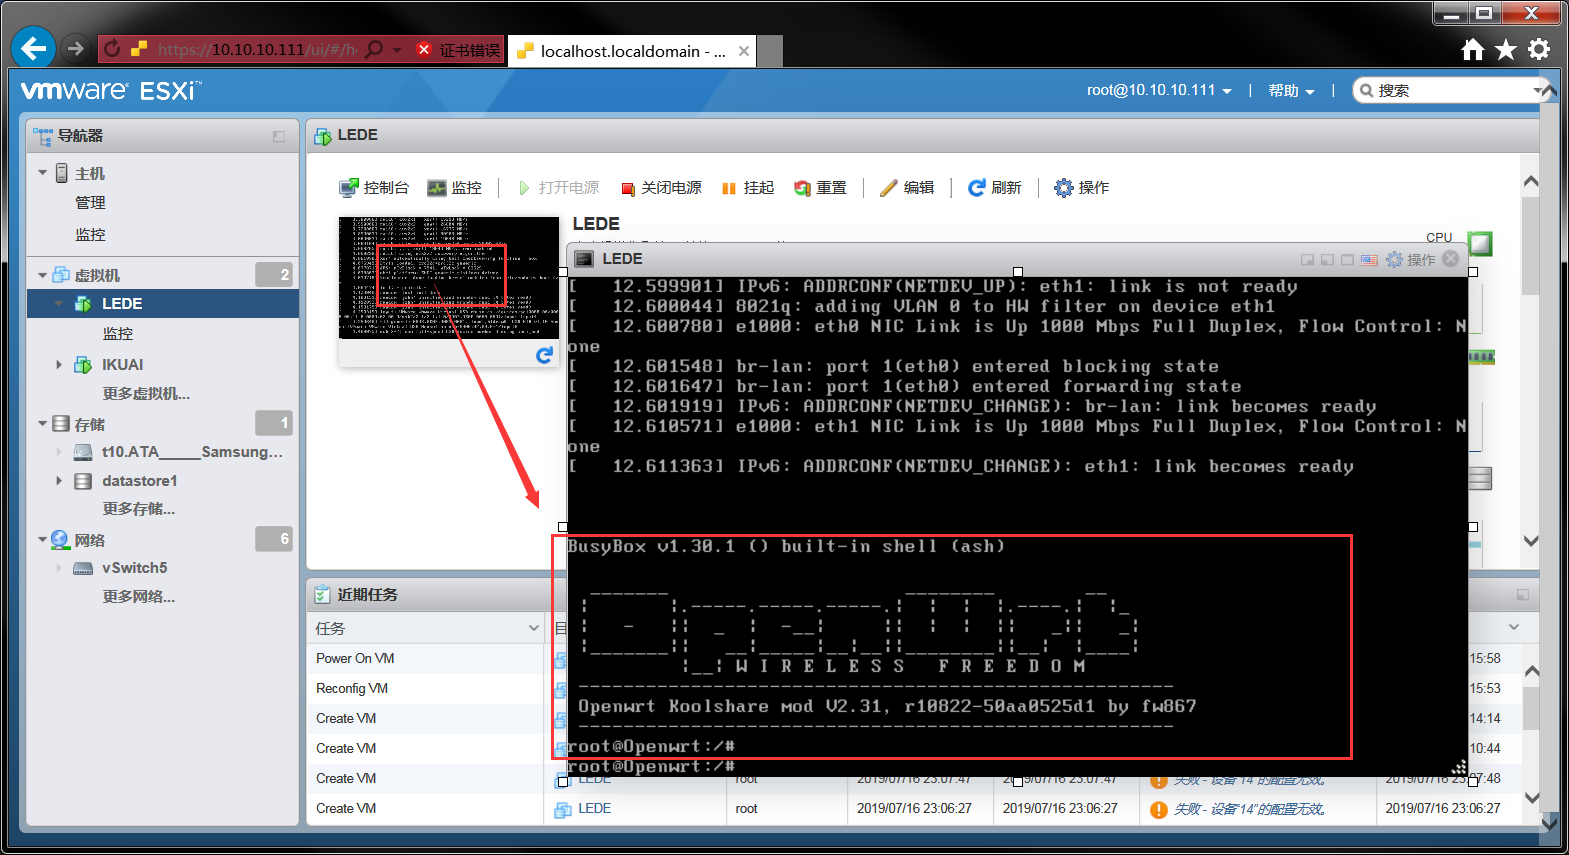
Task: Reload page icon in address bar
Action: coord(112,49)
